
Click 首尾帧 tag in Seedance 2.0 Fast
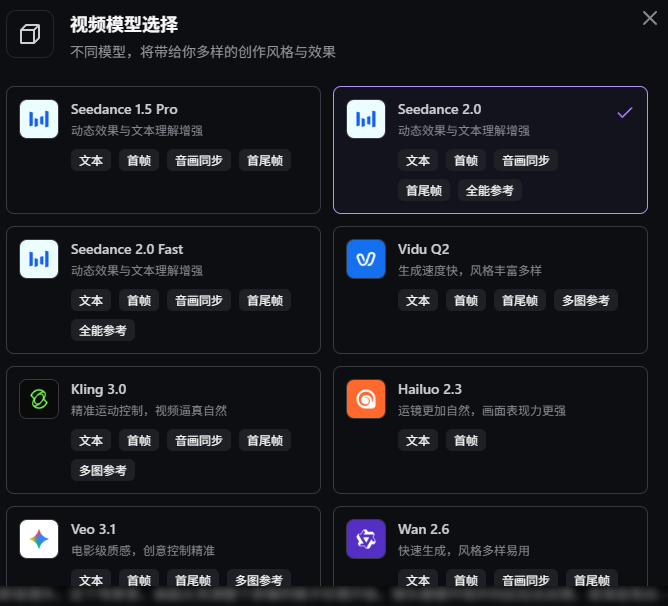(x=265, y=300)
